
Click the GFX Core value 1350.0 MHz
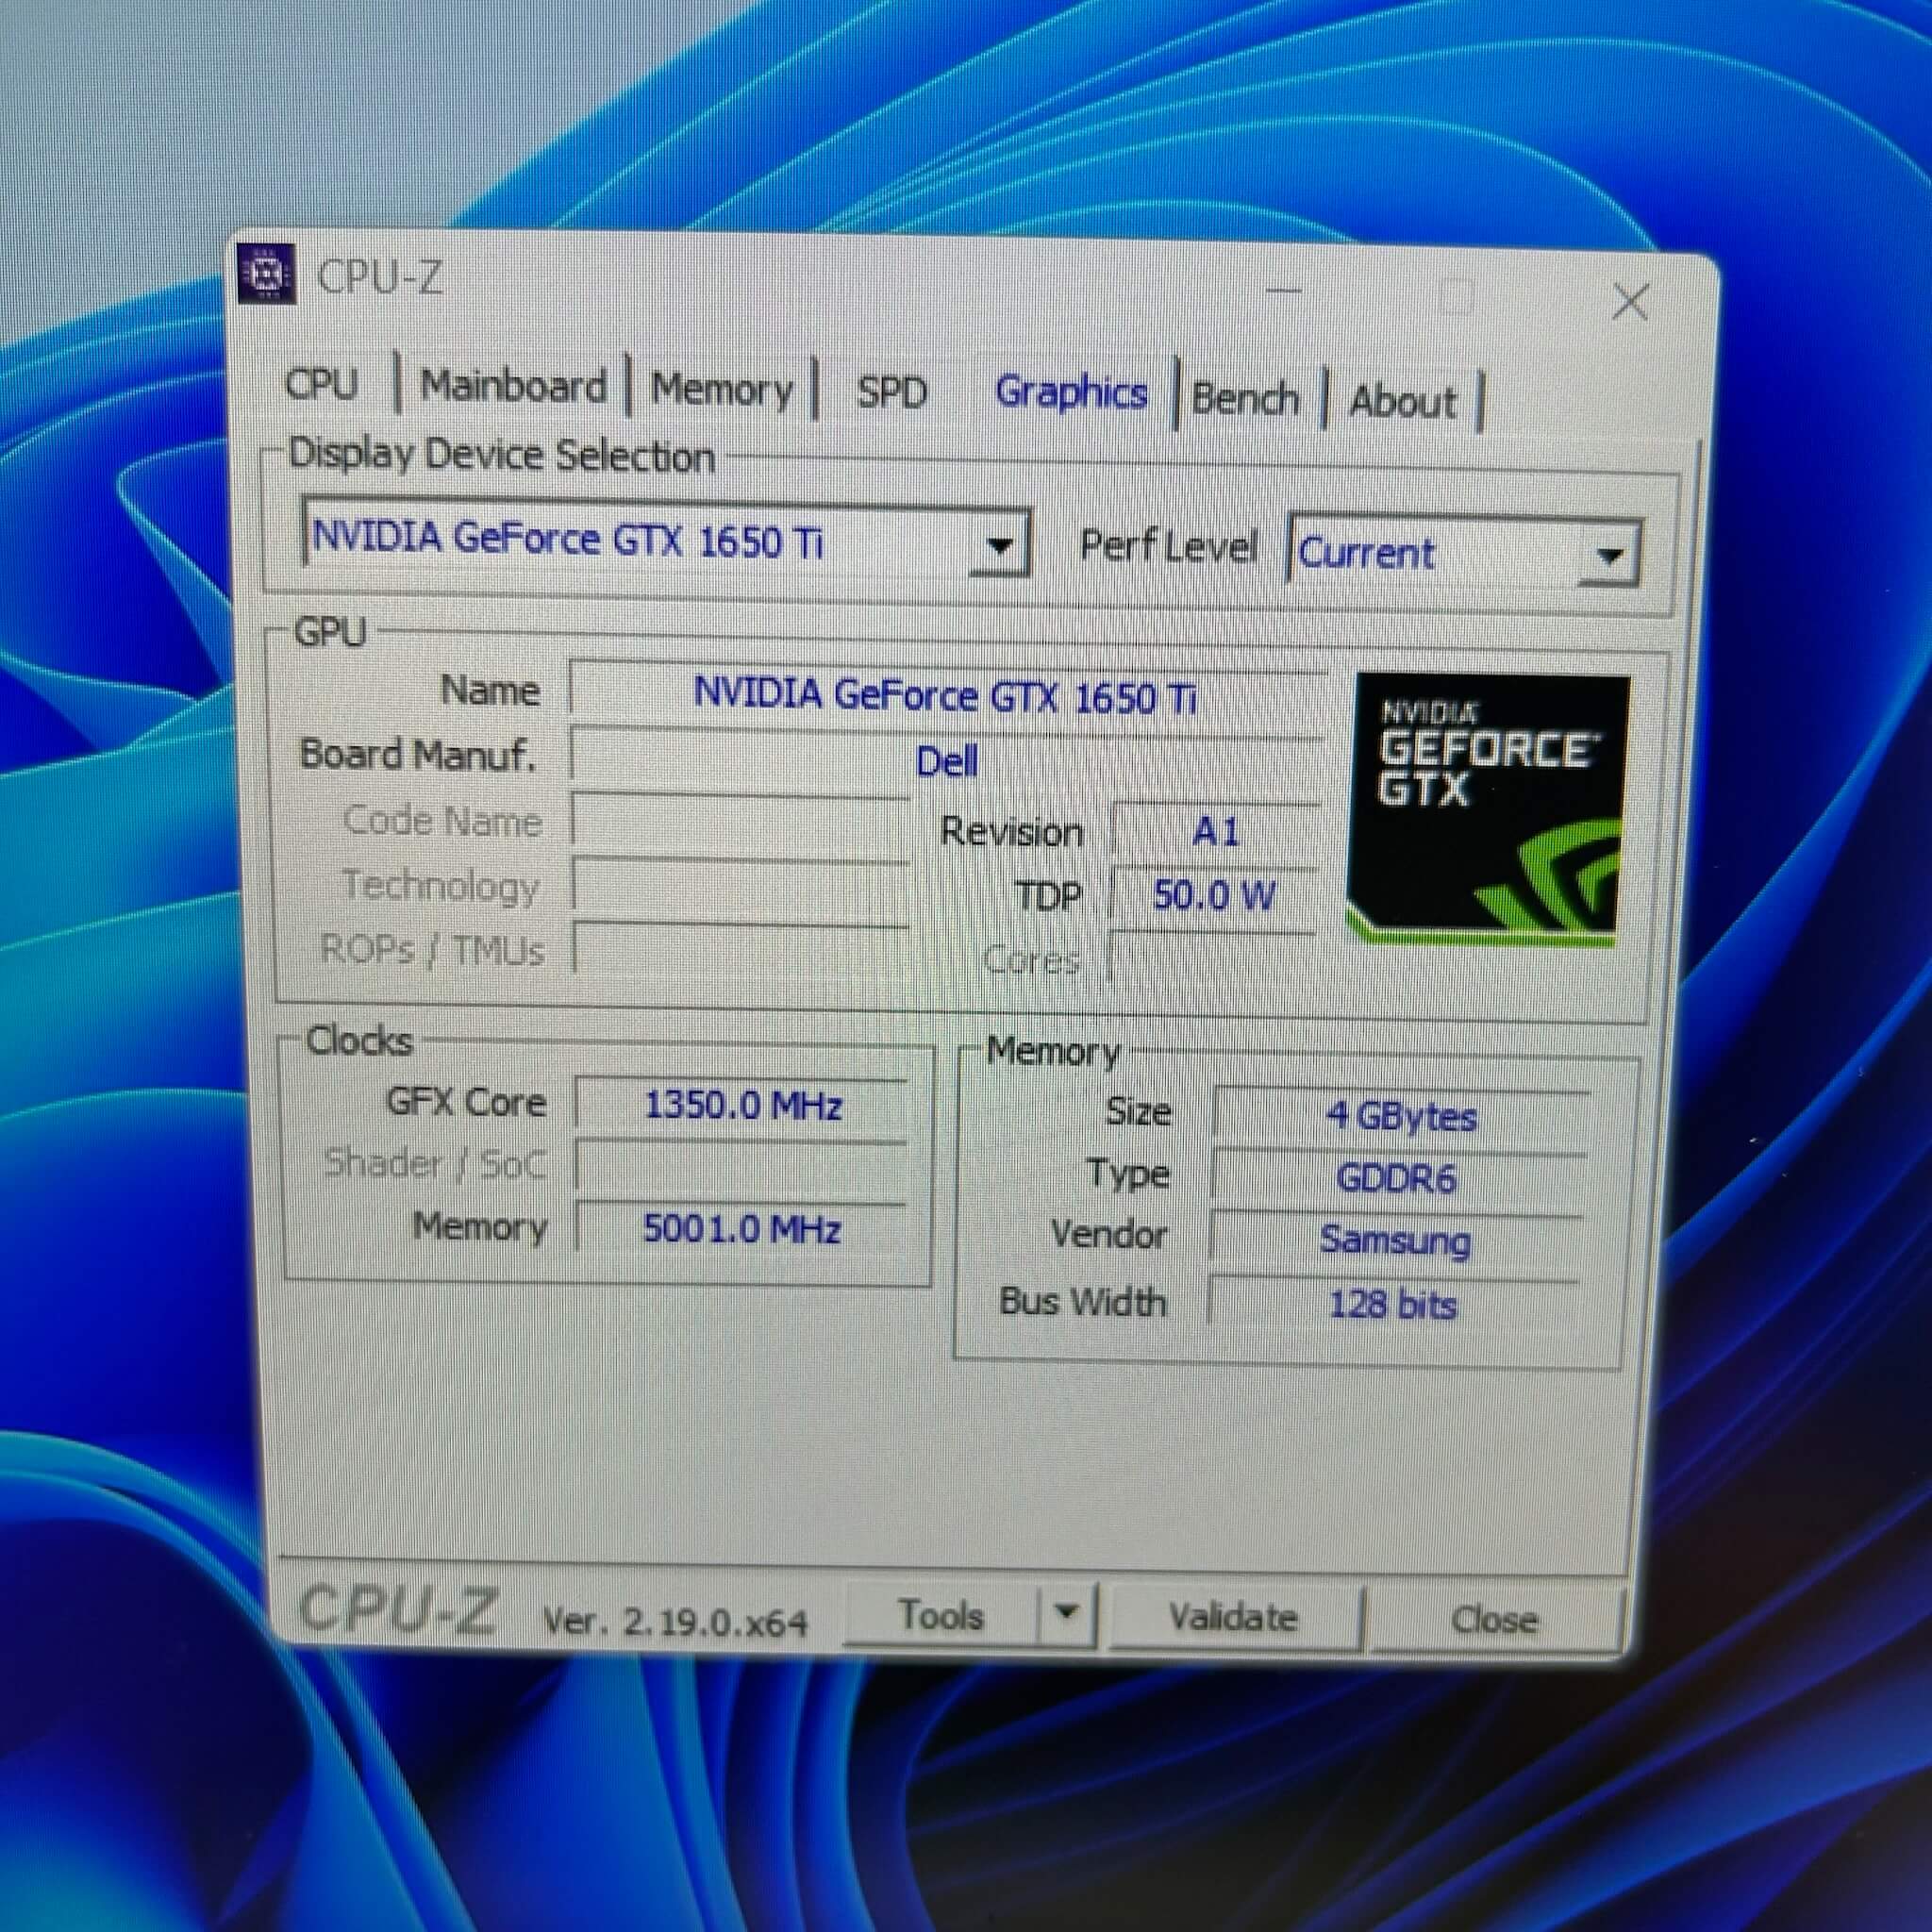[x=742, y=1105]
